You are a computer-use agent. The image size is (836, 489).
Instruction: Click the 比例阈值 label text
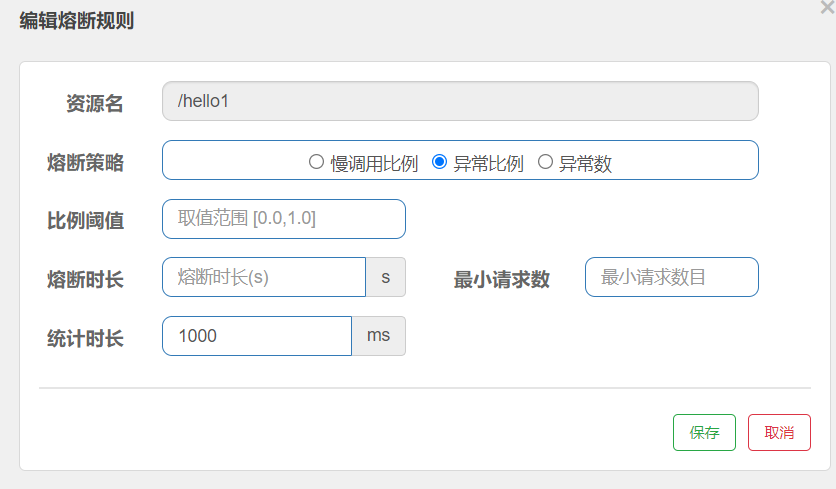click(85, 221)
